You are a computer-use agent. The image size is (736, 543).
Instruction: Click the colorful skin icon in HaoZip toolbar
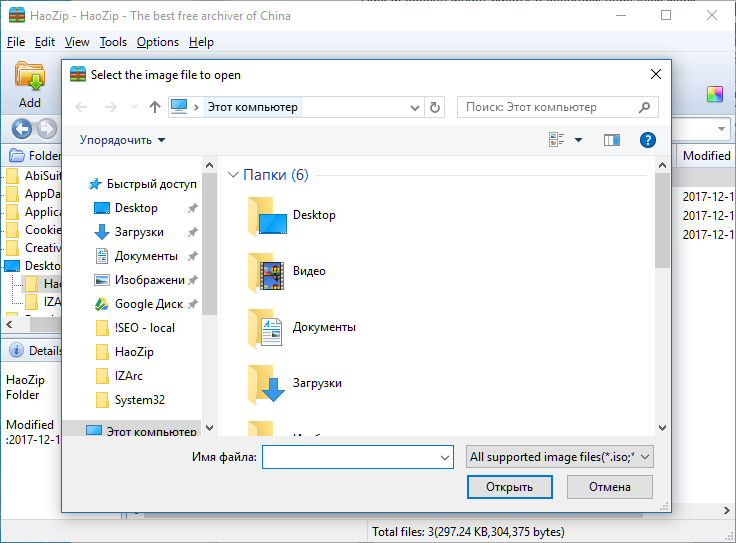click(715, 94)
